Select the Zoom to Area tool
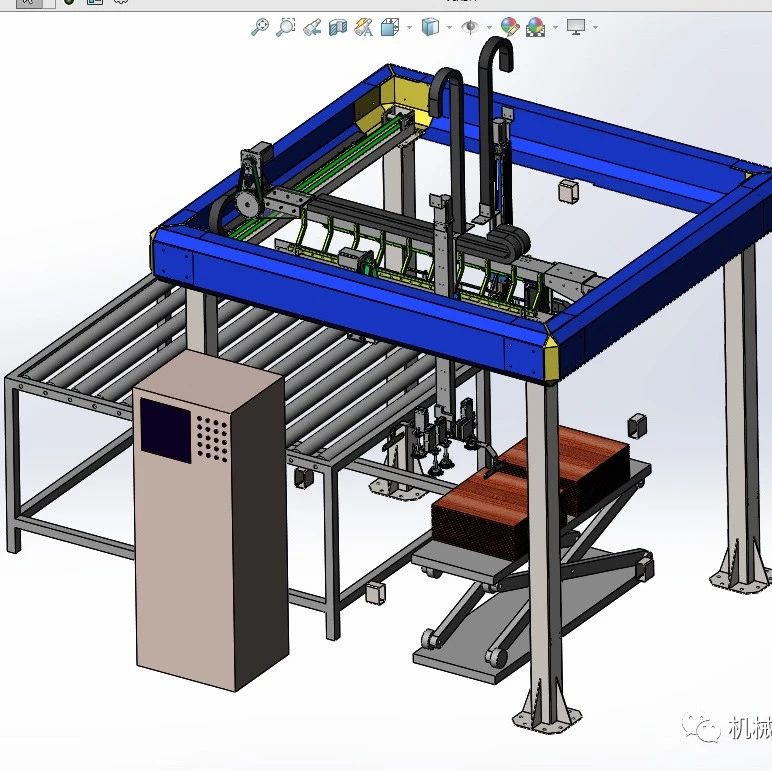 [x=286, y=27]
